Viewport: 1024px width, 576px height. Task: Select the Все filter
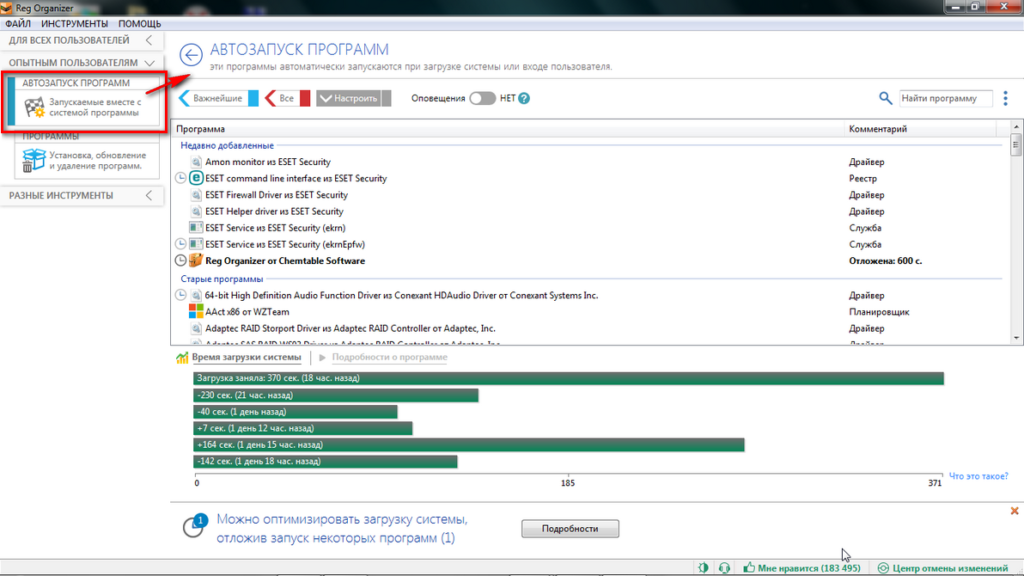point(286,98)
